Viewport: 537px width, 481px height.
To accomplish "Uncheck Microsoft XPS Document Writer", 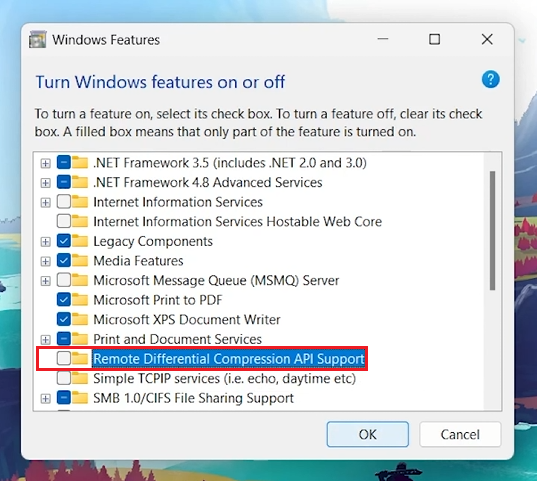I will pyautogui.click(x=64, y=319).
